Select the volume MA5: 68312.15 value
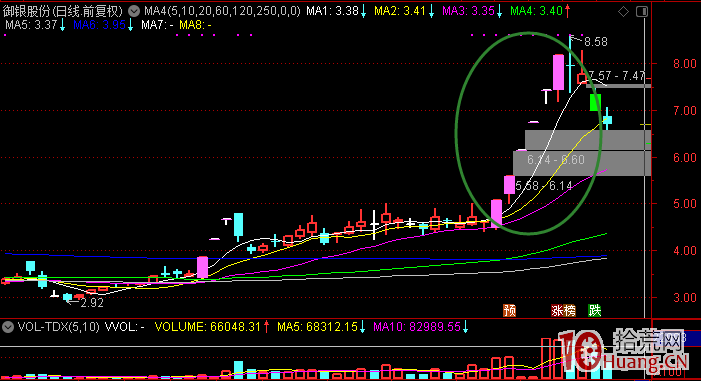This screenshot has height=381, width=701. click(317, 327)
